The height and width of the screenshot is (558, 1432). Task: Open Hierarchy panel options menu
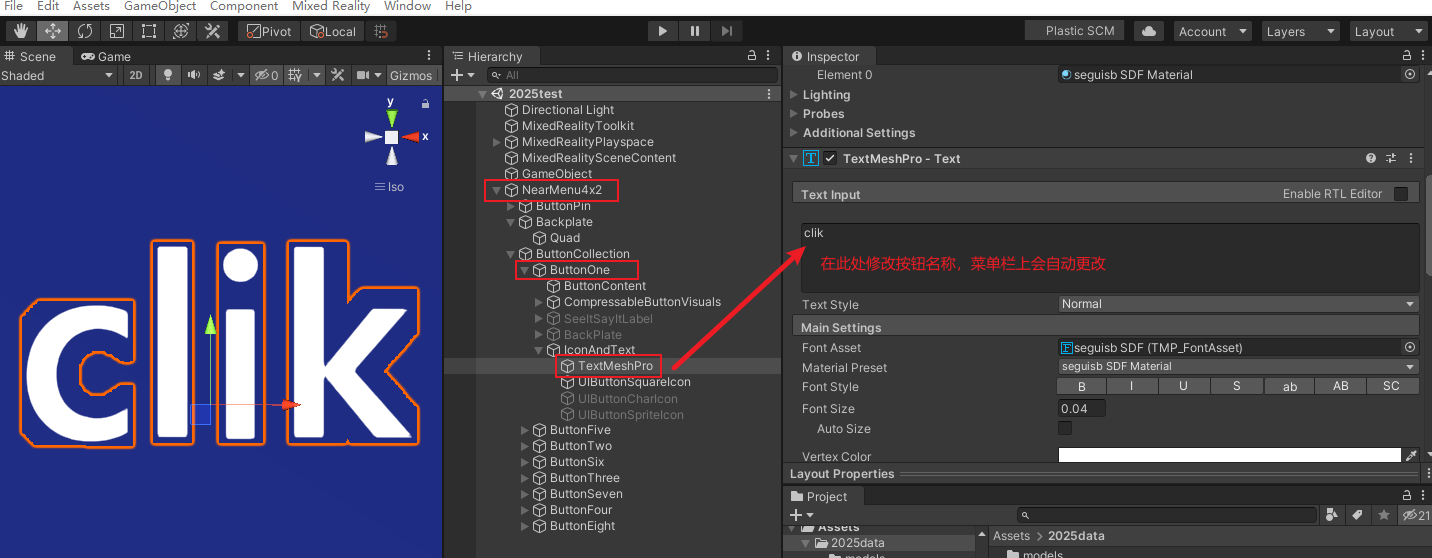(x=769, y=56)
